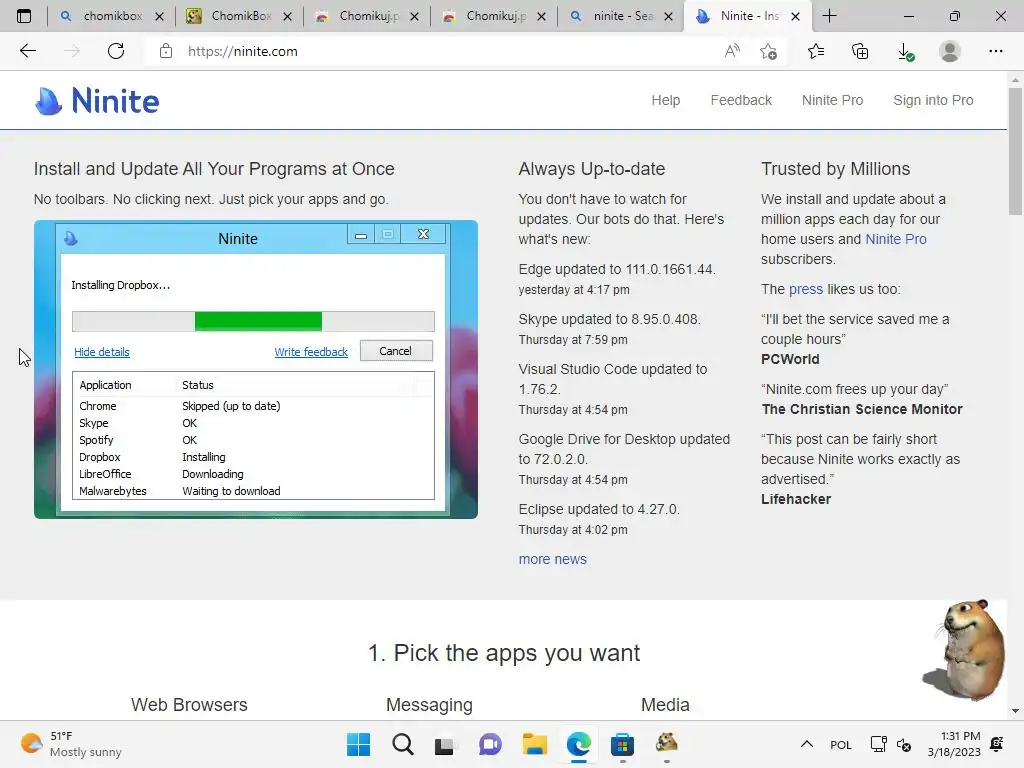Select the 'Web Browsers' heading
This screenshot has height=768, width=1024.
[x=189, y=705]
